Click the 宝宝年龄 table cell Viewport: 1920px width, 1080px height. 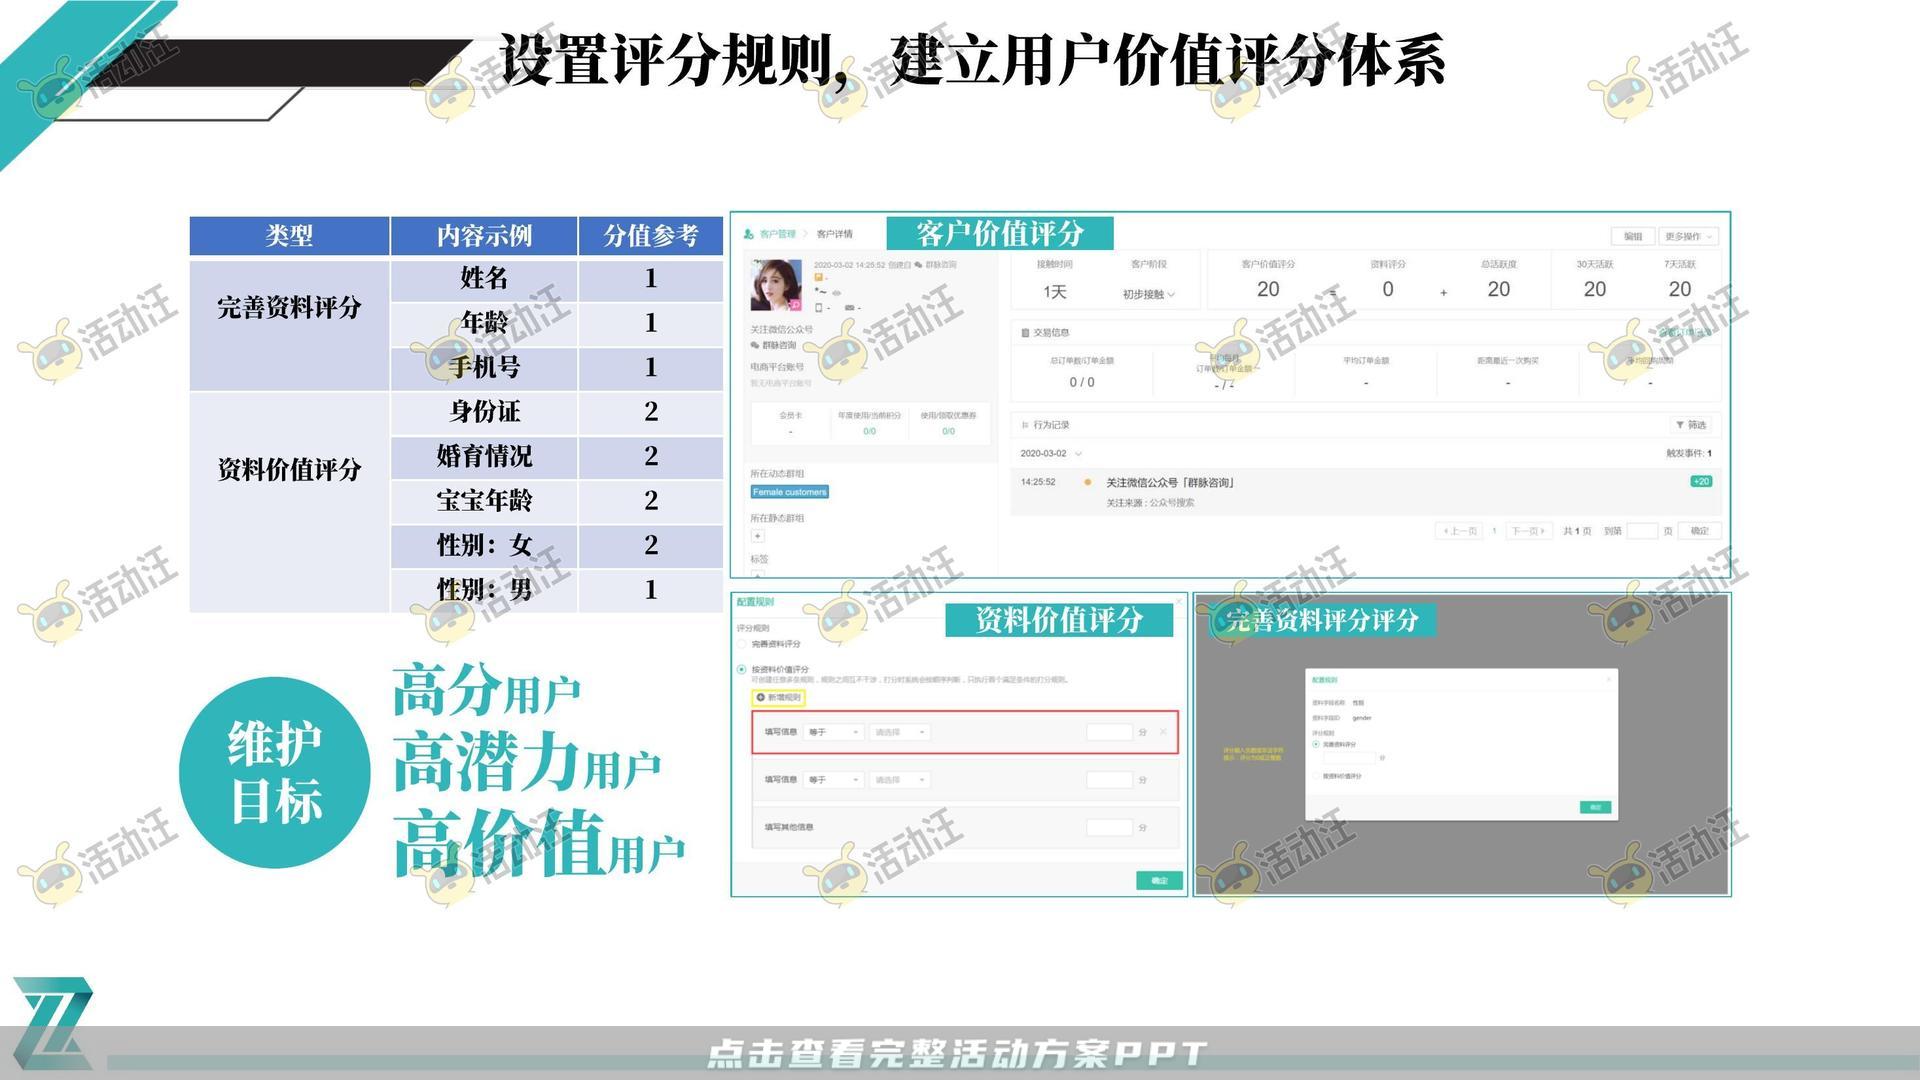[x=484, y=501]
